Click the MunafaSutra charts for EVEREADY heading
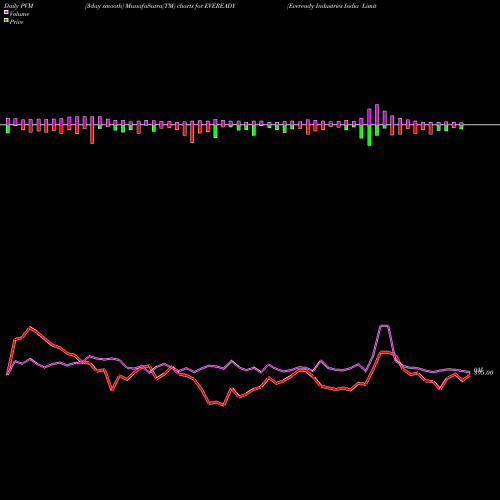 coord(160,6)
